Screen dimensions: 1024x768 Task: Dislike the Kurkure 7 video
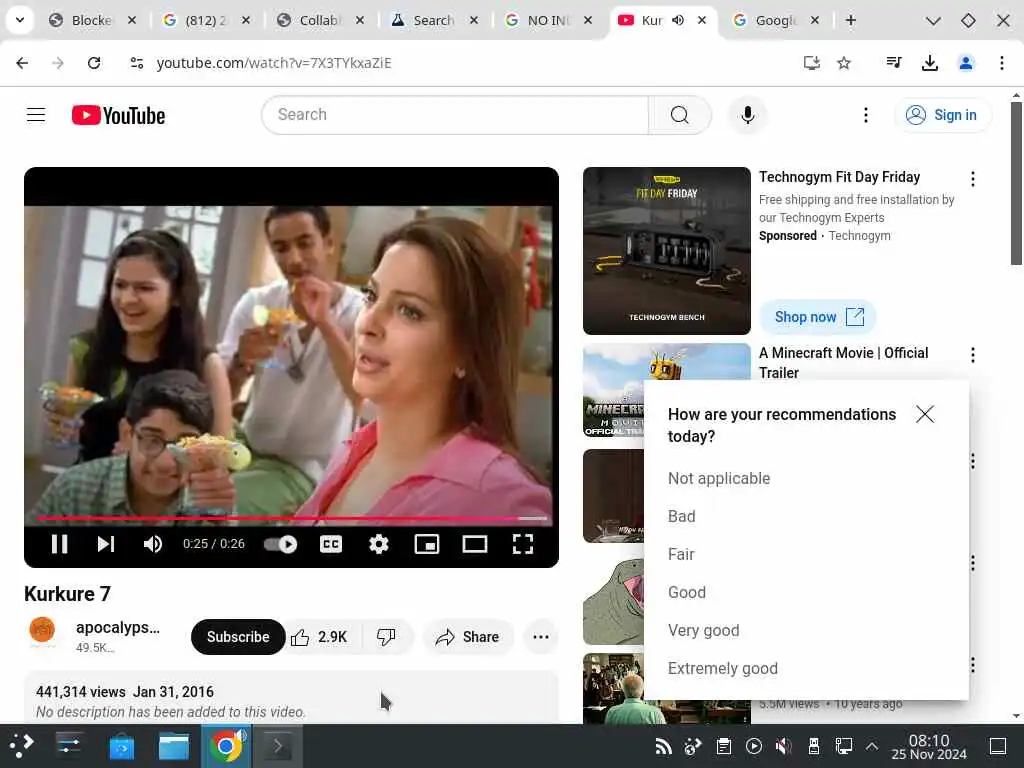(387, 637)
